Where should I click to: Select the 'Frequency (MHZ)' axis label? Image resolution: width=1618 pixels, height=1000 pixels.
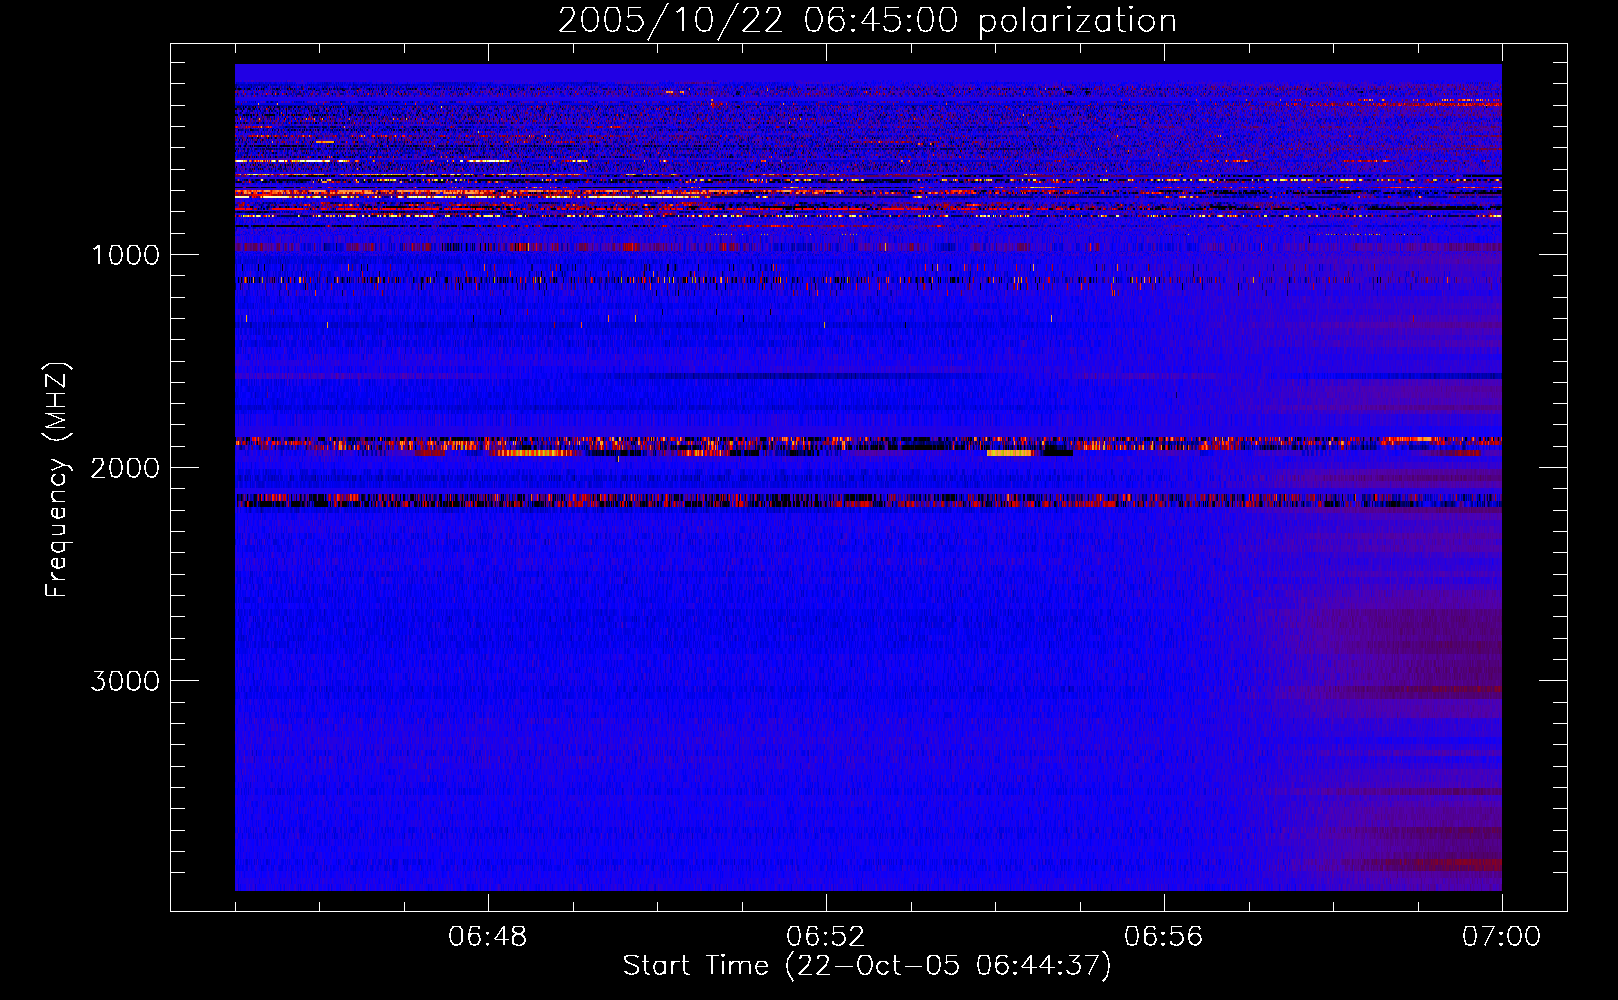[57, 480]
